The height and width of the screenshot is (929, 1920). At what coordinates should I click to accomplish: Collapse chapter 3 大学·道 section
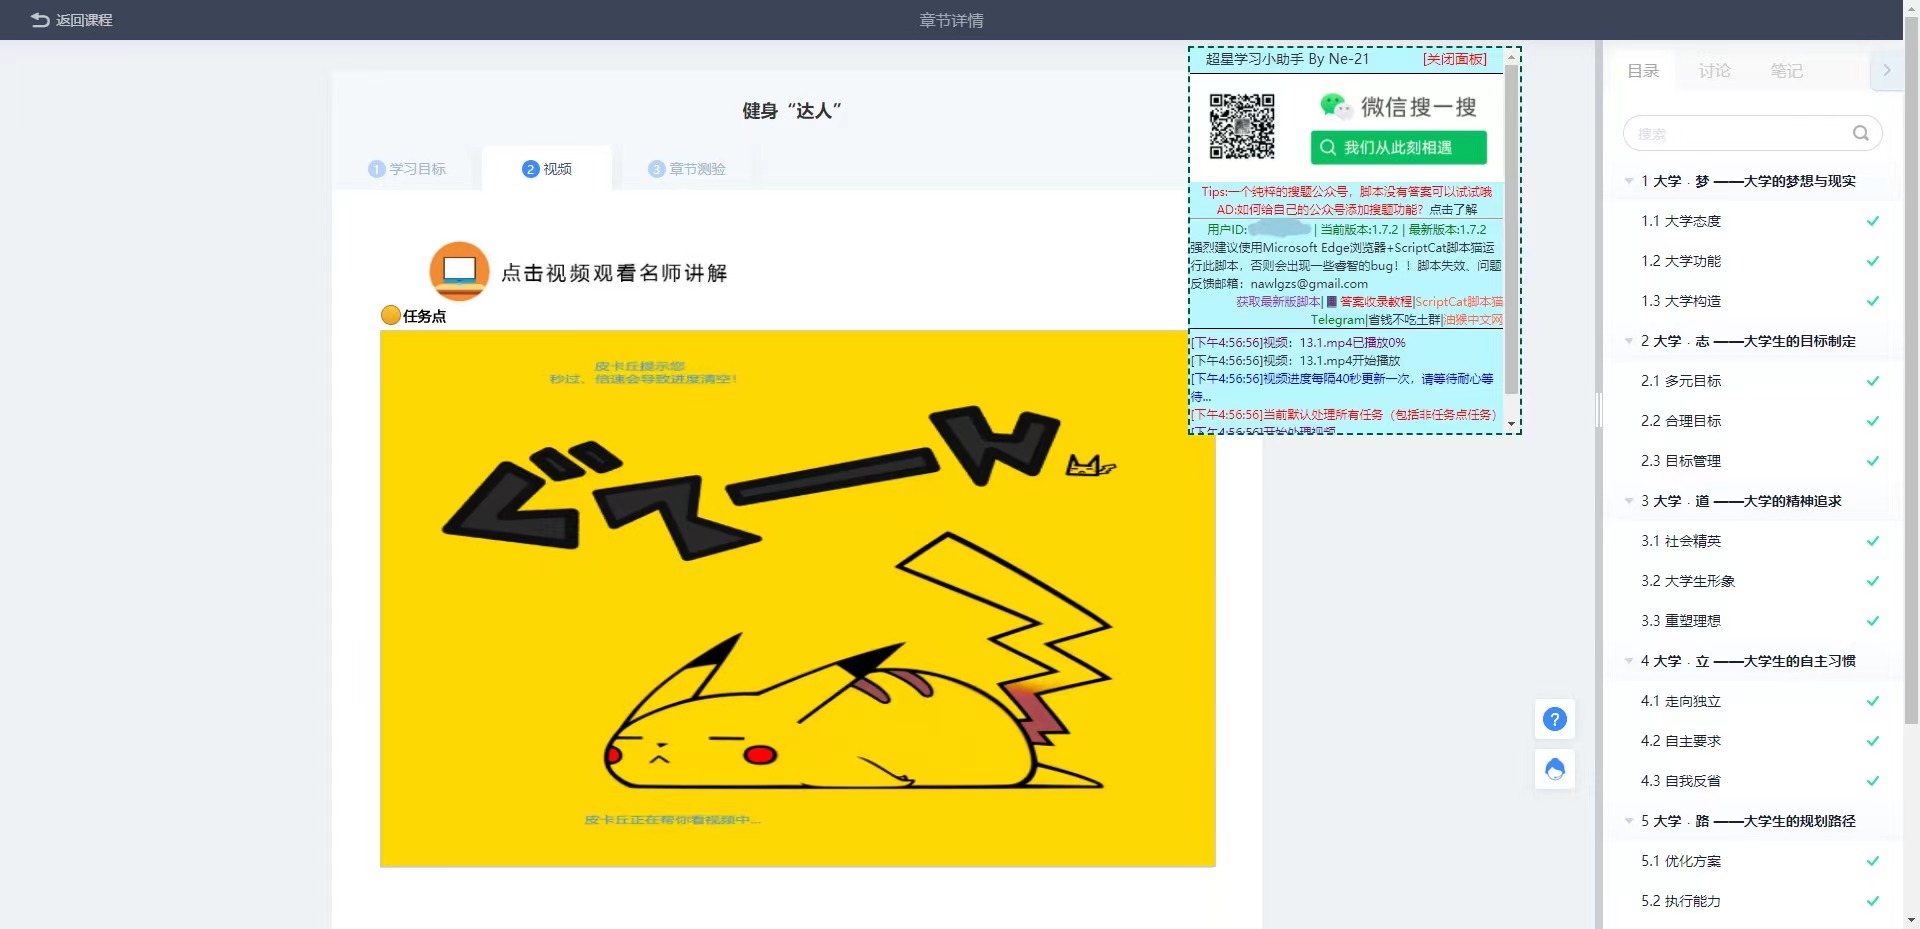tap(1629, 501)
